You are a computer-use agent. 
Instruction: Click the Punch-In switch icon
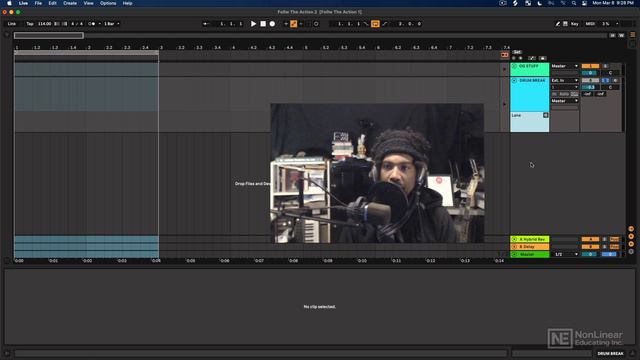pyautogui.click(x=366, y=24)
